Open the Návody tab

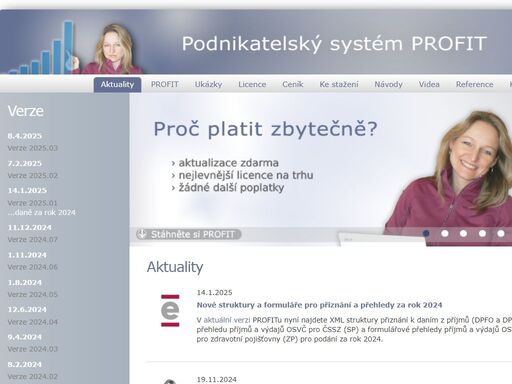coord(388,85)
